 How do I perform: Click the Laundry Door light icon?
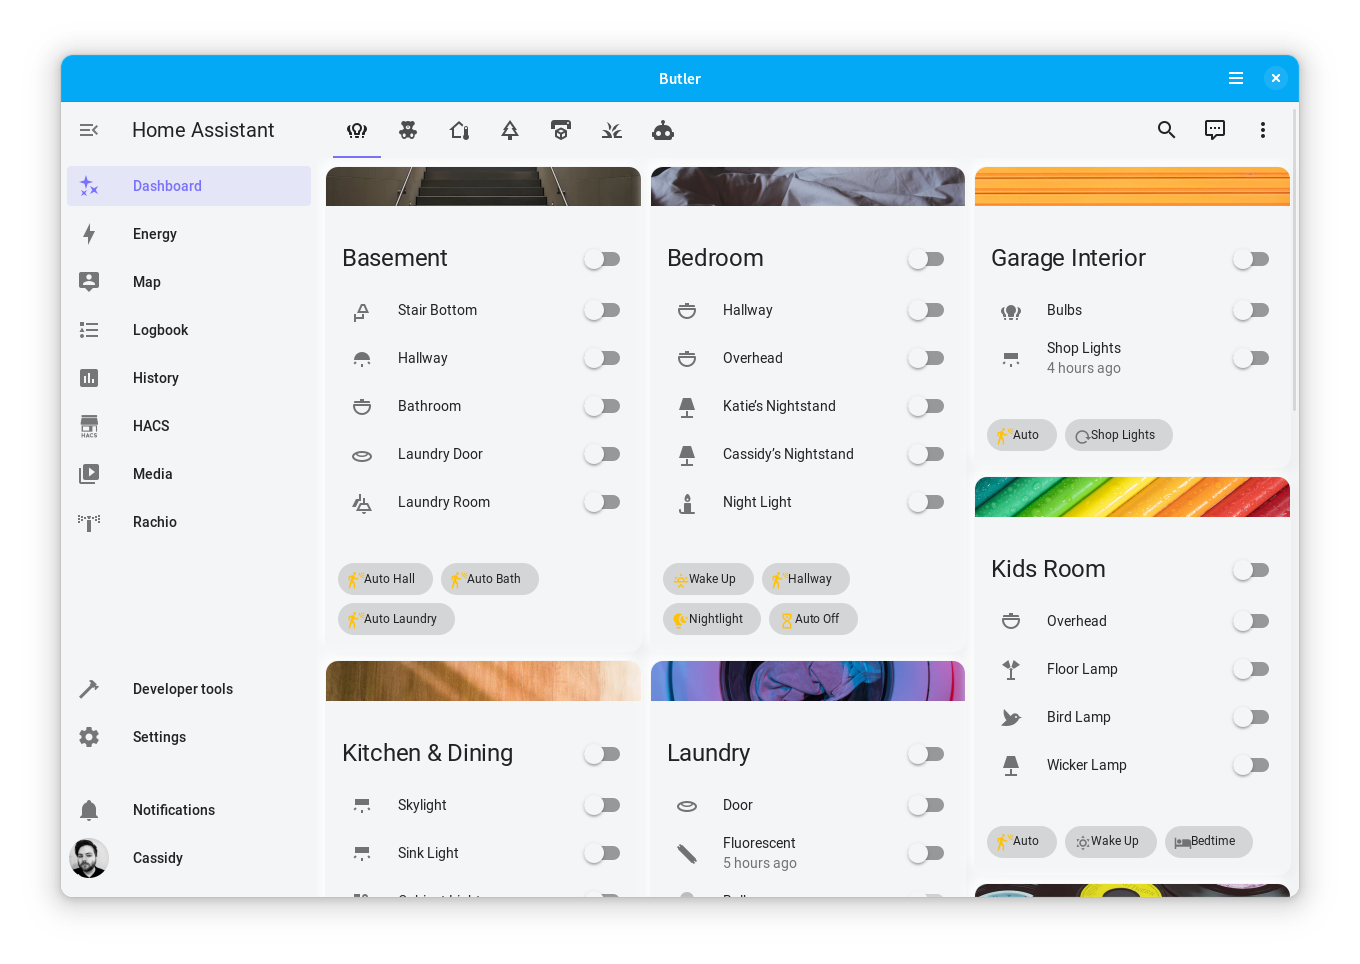point(687,805)
